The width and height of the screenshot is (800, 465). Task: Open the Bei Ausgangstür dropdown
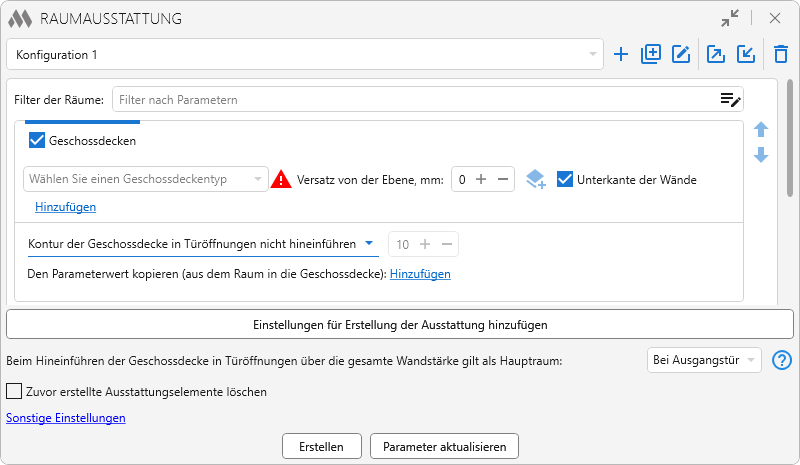click(x=705, y=360)
